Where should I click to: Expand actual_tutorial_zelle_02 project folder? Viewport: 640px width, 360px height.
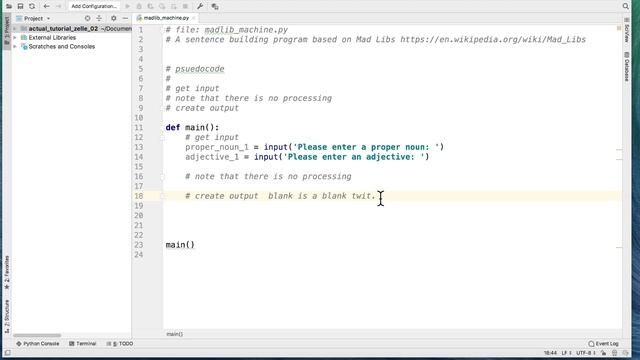coord(15,29)
